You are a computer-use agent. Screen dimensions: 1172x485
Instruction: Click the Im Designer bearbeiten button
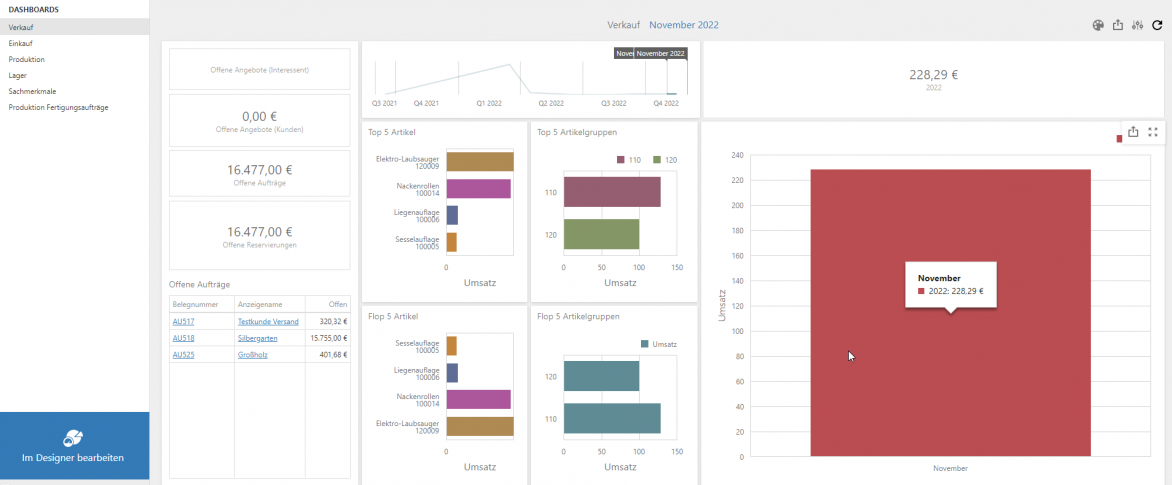tap(75, 445)
